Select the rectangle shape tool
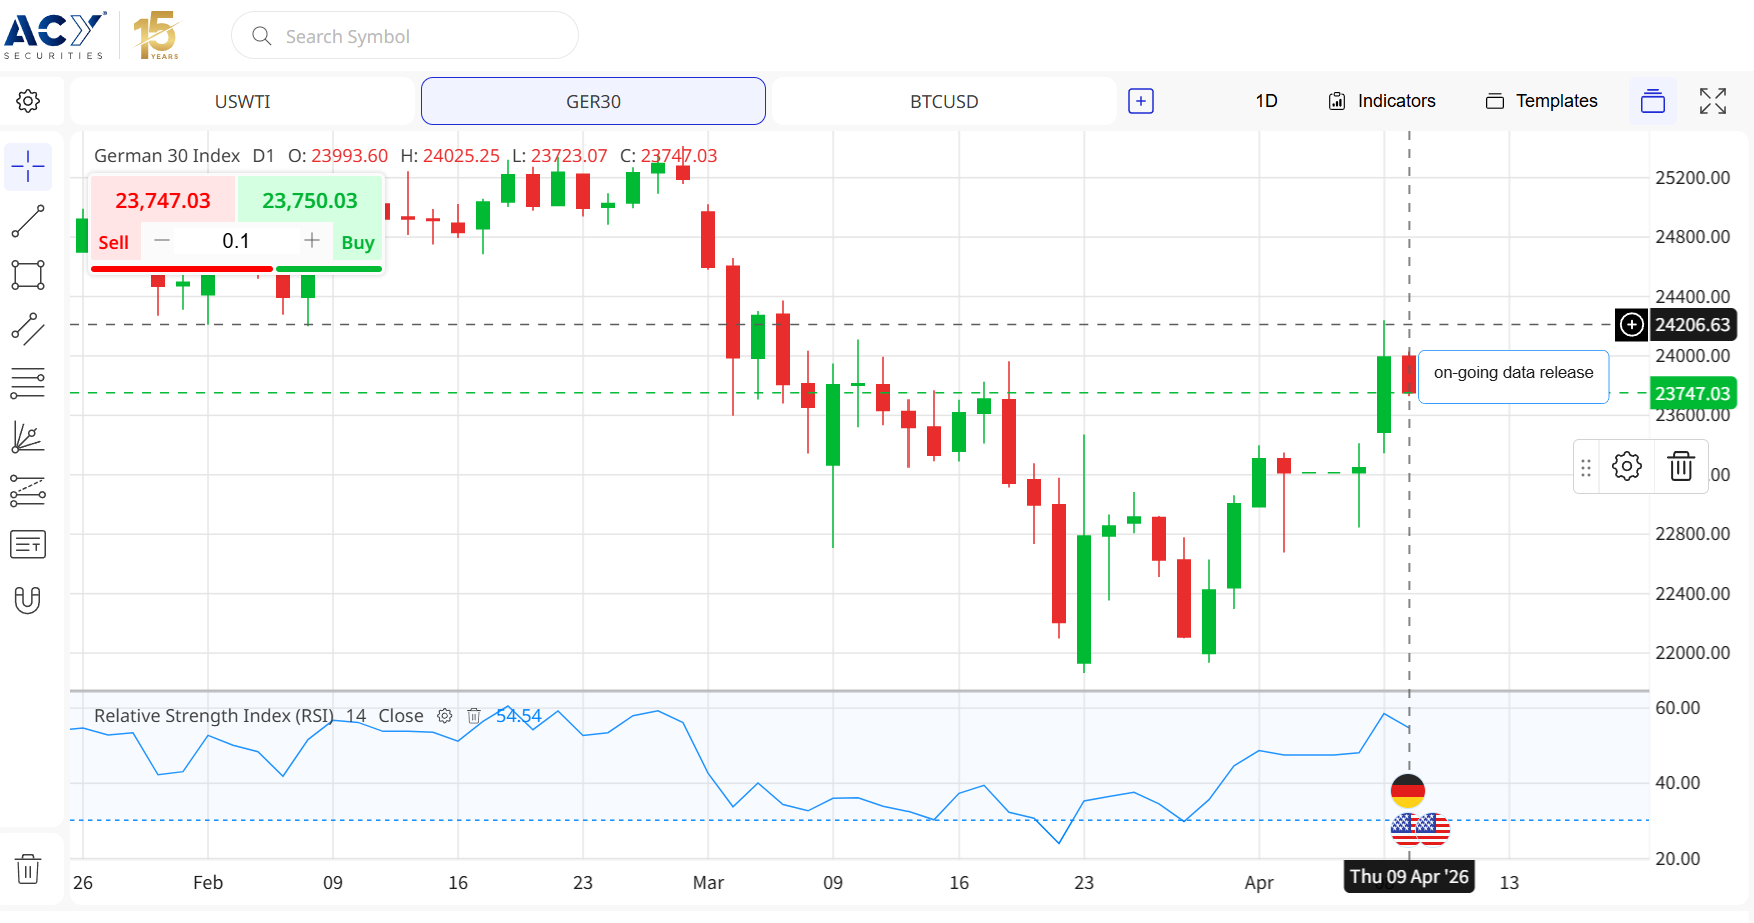 coord(28,275)
